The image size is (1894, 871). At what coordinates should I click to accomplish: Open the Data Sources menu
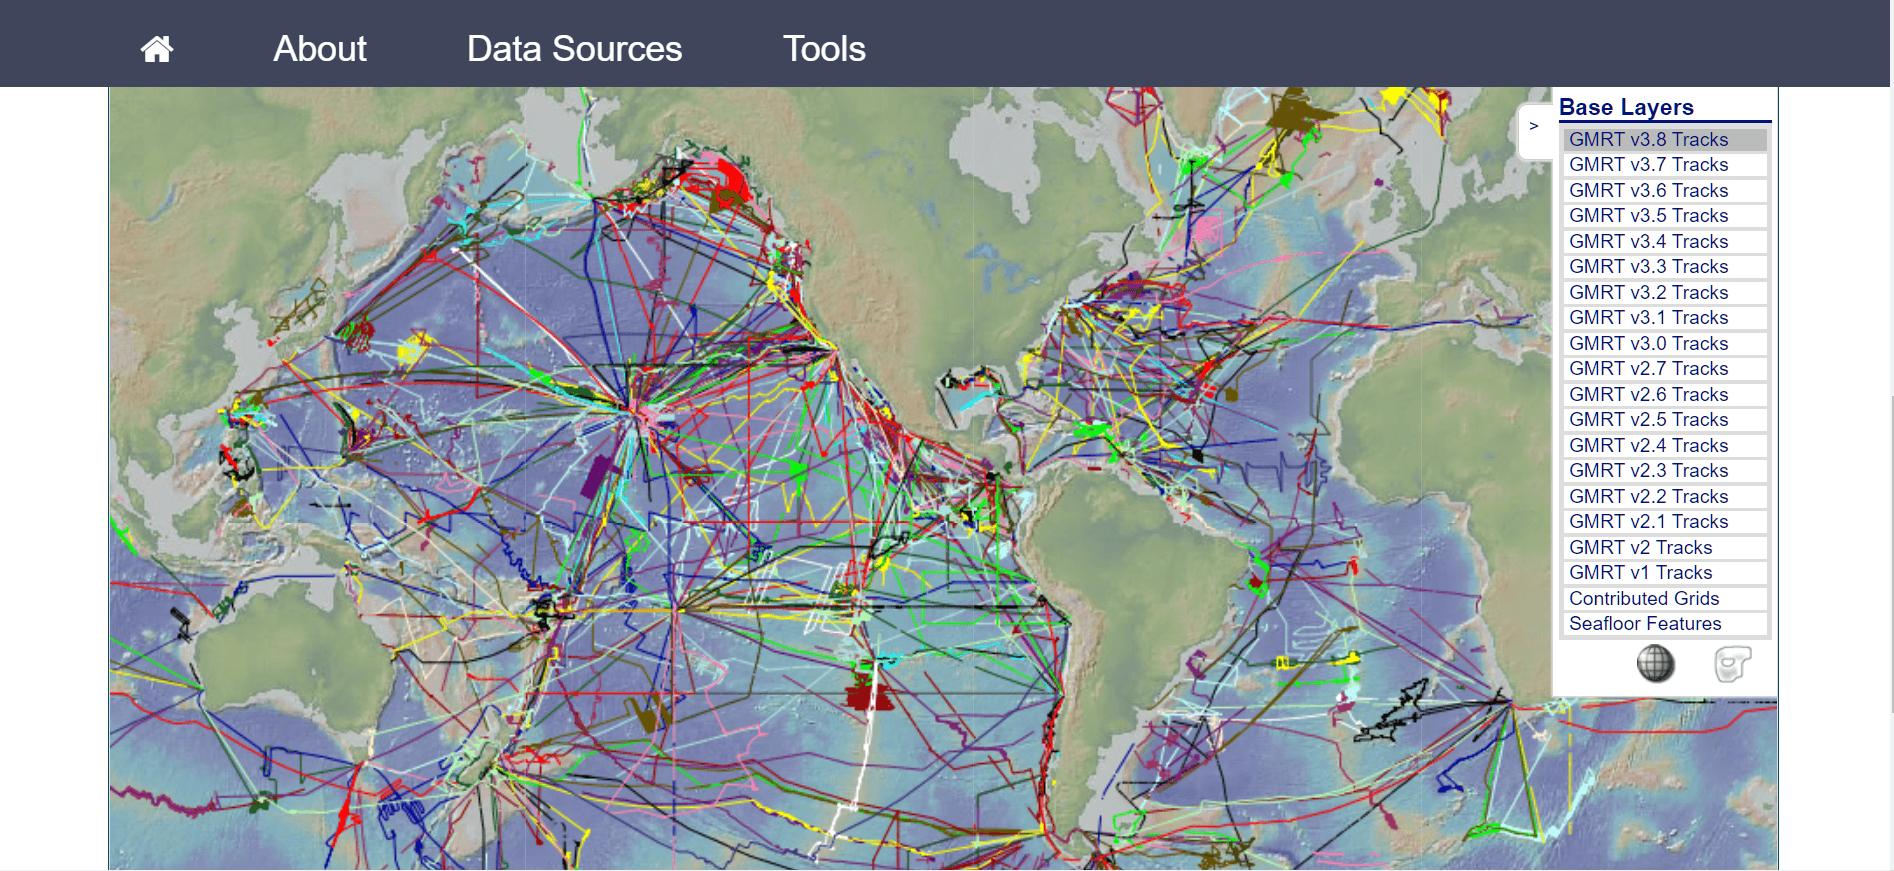[574, 49]
